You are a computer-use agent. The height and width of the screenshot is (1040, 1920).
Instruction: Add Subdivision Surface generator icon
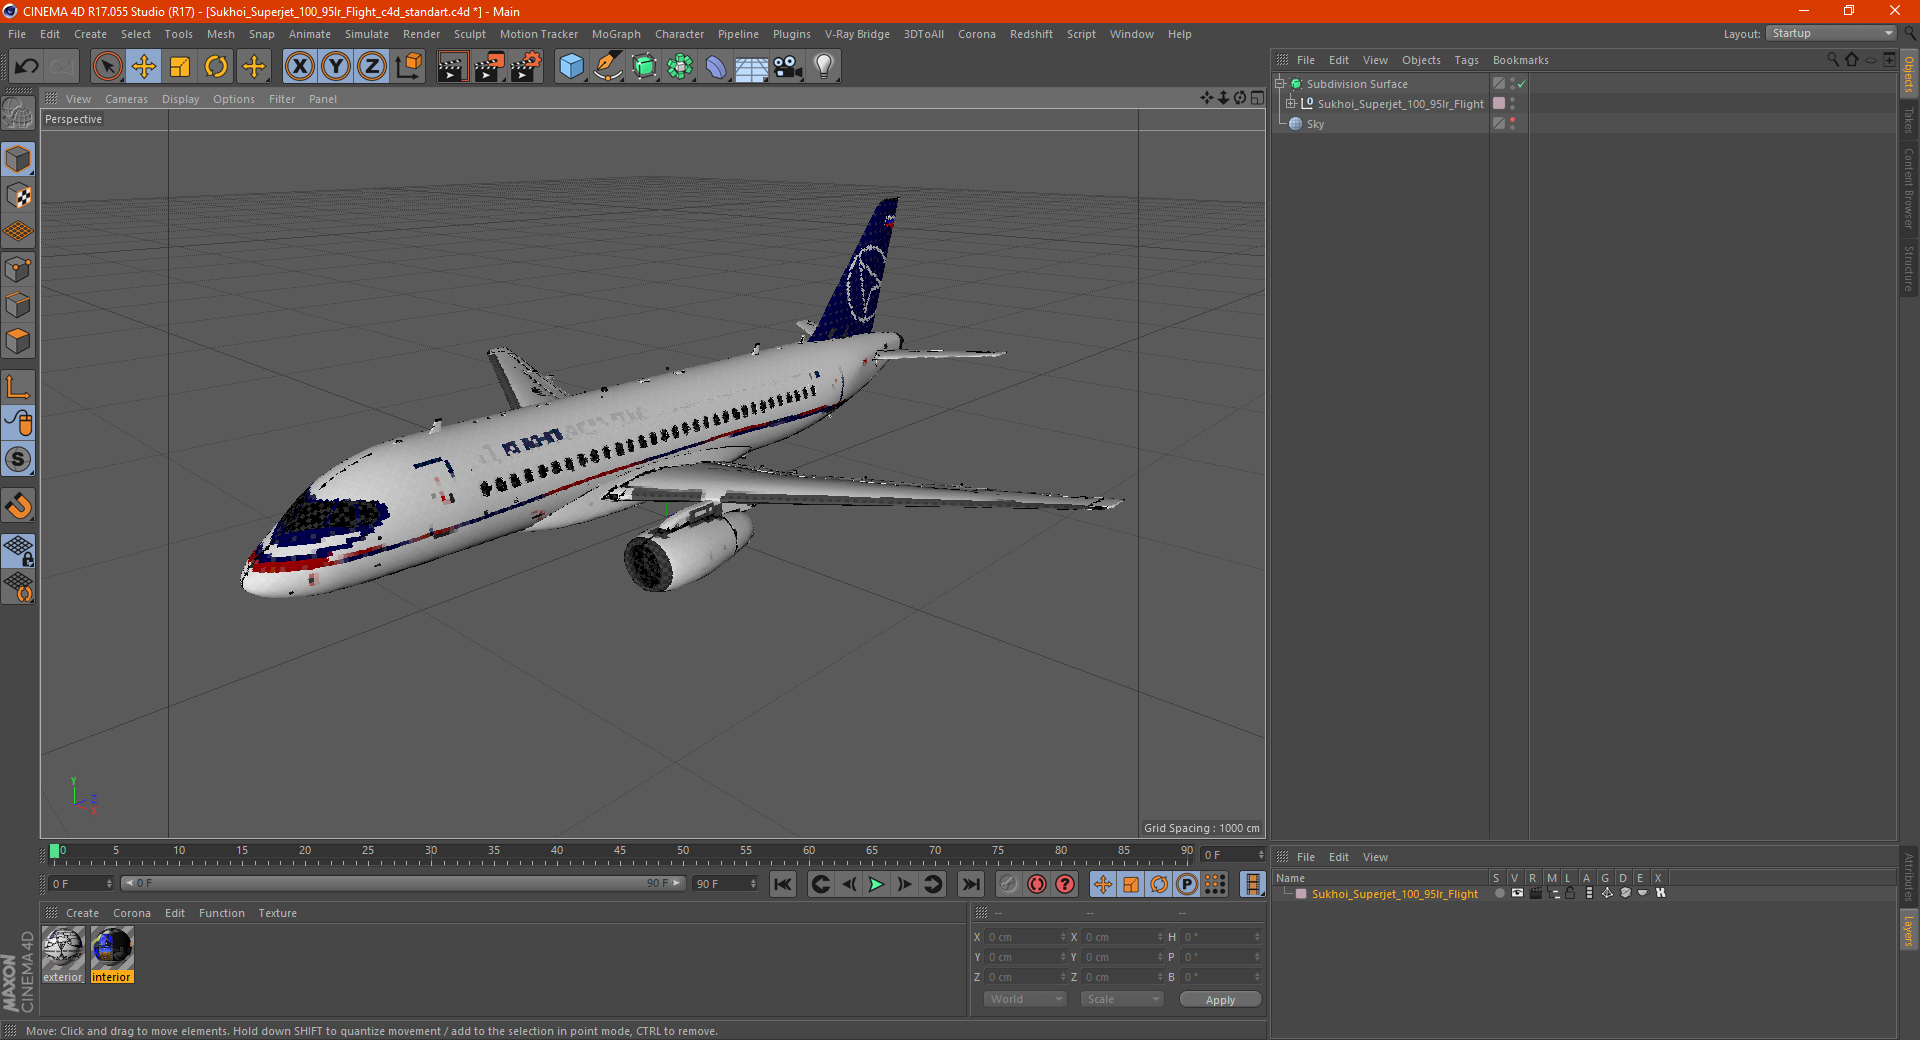click(x=644, y=67)
